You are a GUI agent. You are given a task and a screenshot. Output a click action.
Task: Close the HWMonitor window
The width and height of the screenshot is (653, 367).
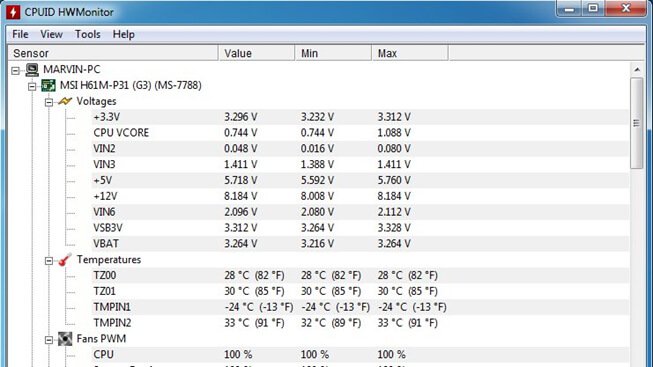[x=626, y=8]
